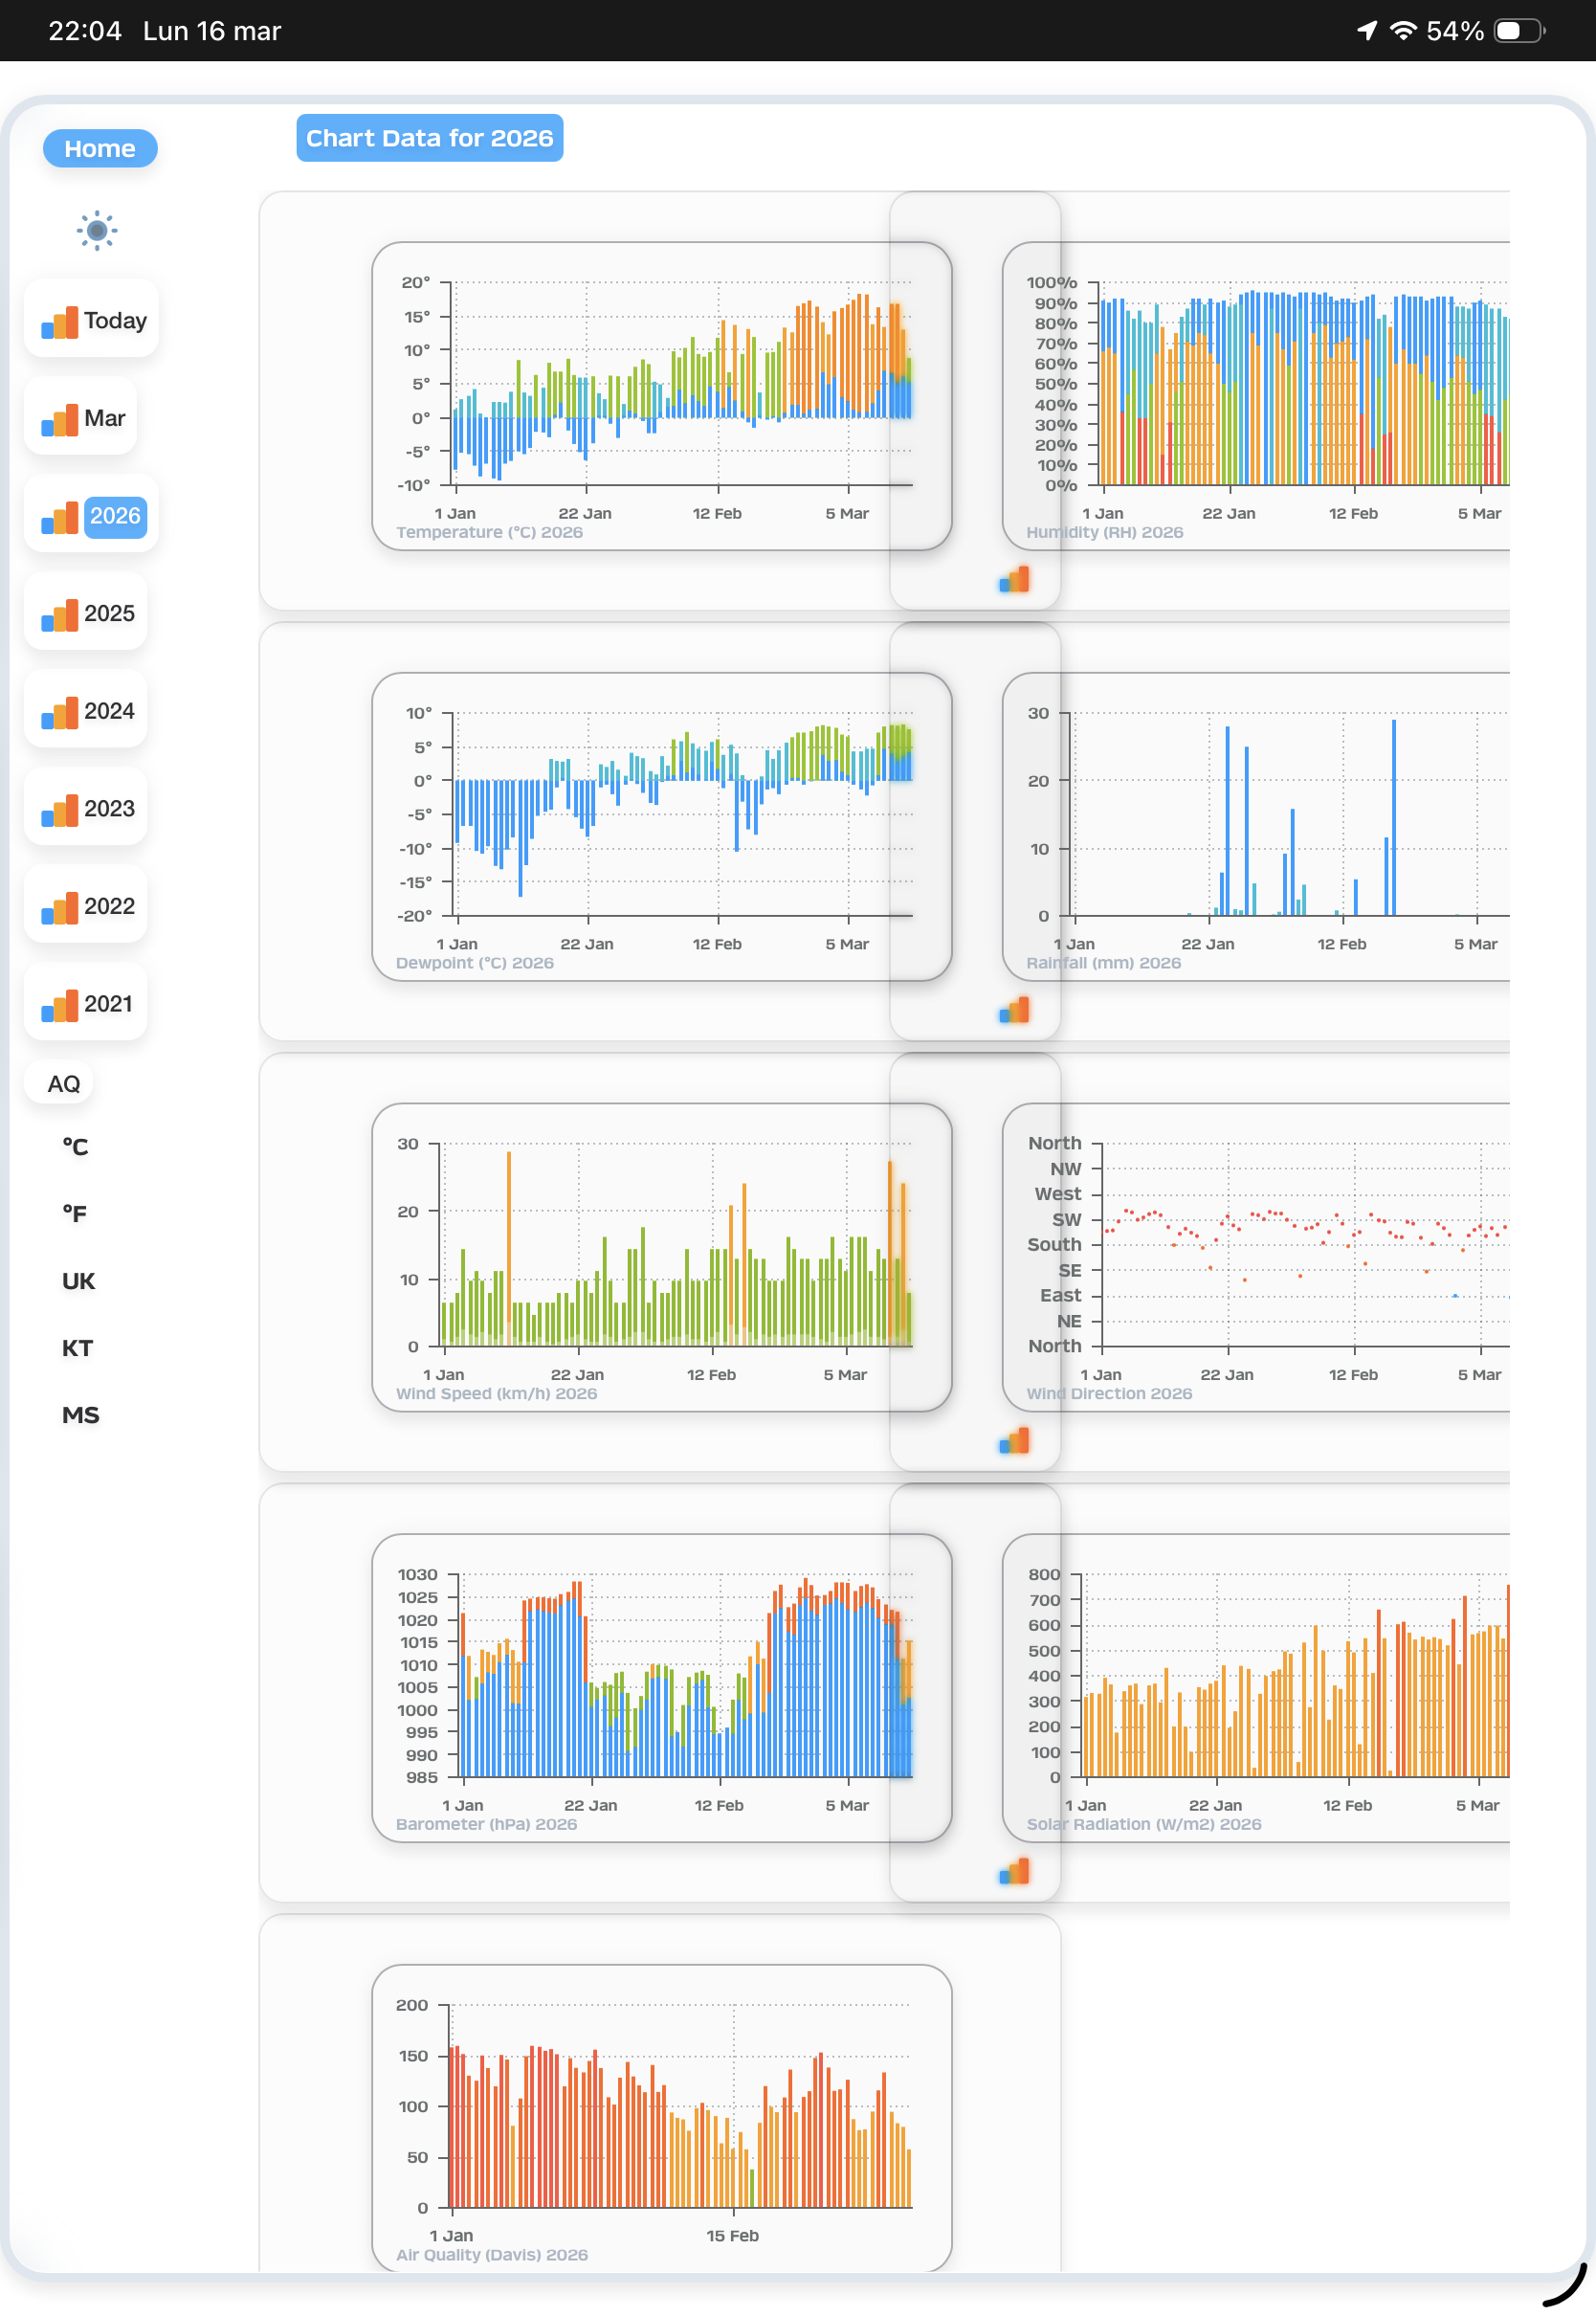Open the Today charts page
This screenshot has width=1596, height=2316.
pos(92,320)
